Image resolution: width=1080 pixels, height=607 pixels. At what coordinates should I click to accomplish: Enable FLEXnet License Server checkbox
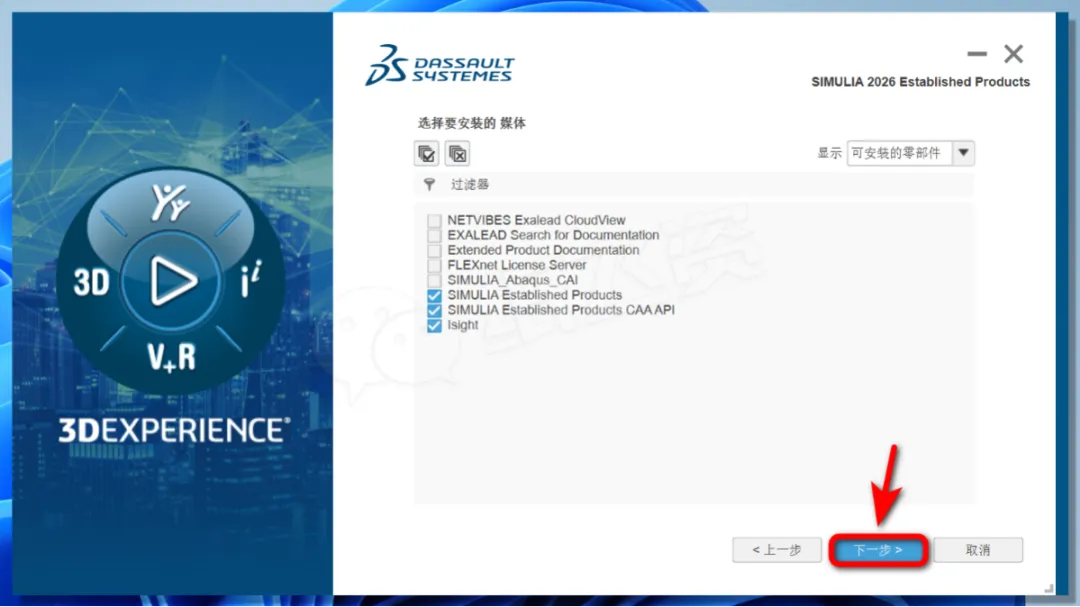[434, 265]
